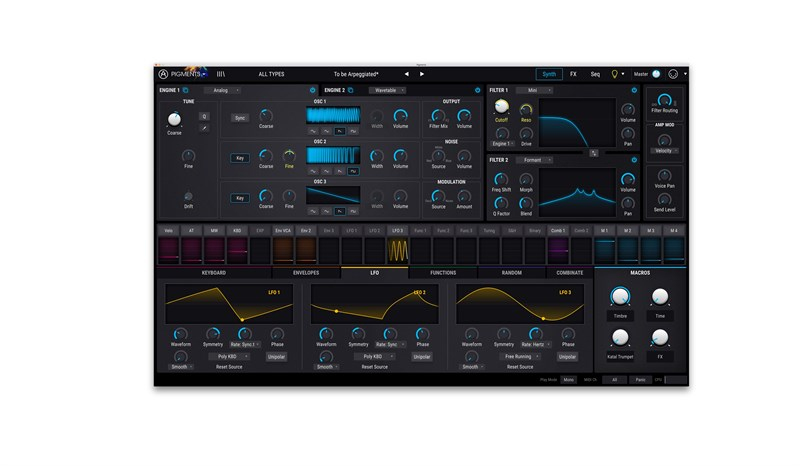Click the Tune Coarse knob
This screenshot has height=466, width=800.
coord(174,119)
